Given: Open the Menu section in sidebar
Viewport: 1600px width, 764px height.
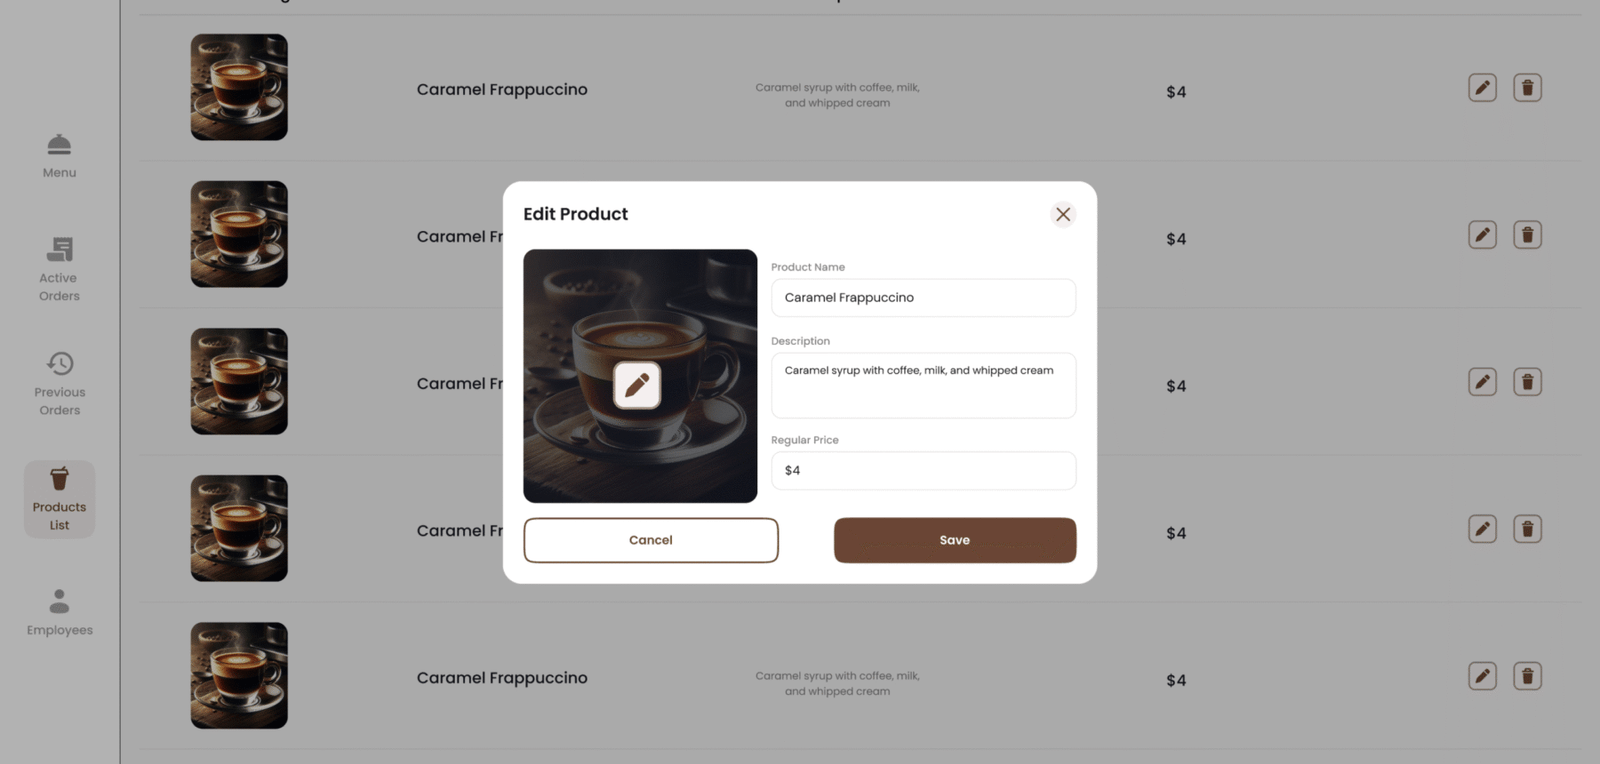Looking at the screenshot, I should tap(59, 156).
